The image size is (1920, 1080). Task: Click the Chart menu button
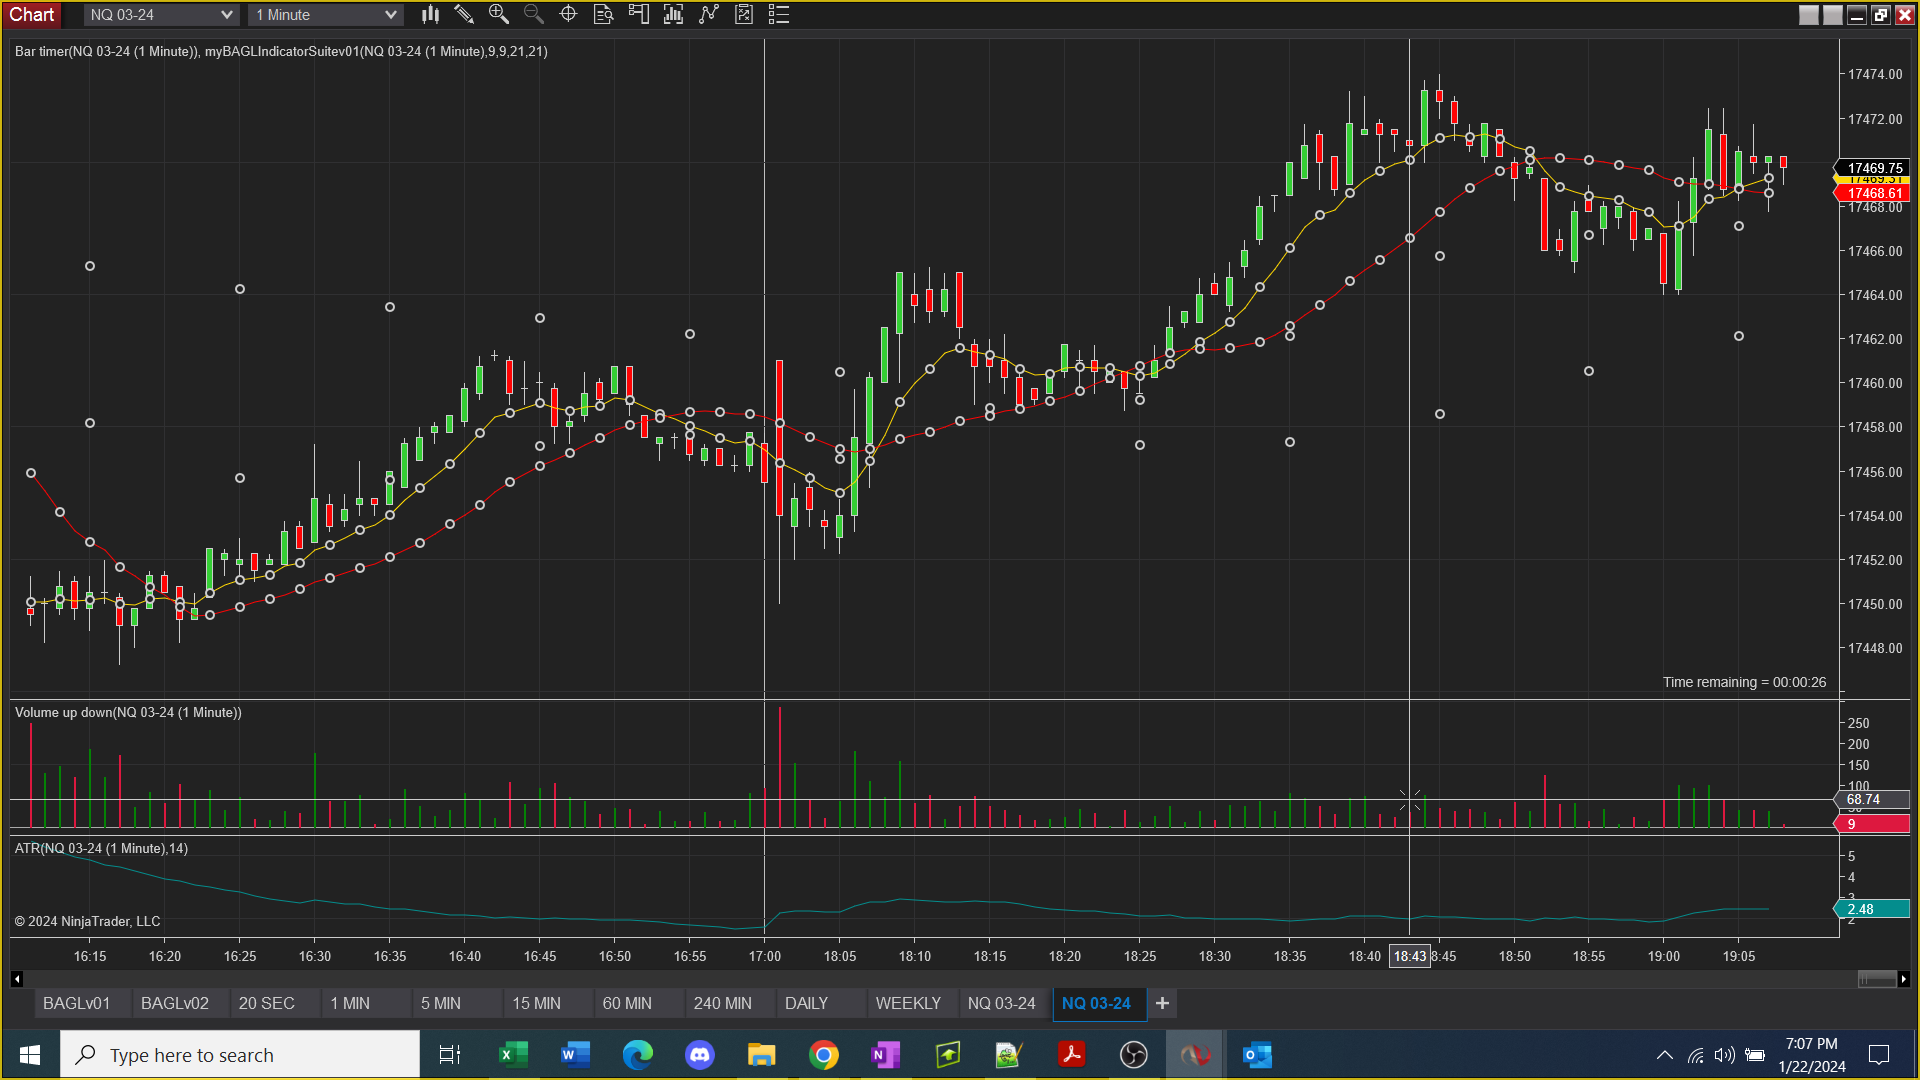32,14
